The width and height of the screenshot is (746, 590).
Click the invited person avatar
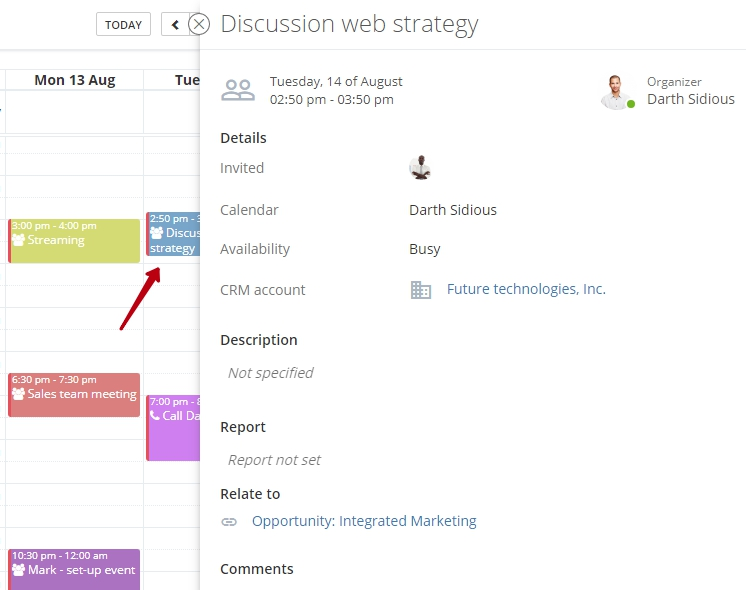click(420, 168)
